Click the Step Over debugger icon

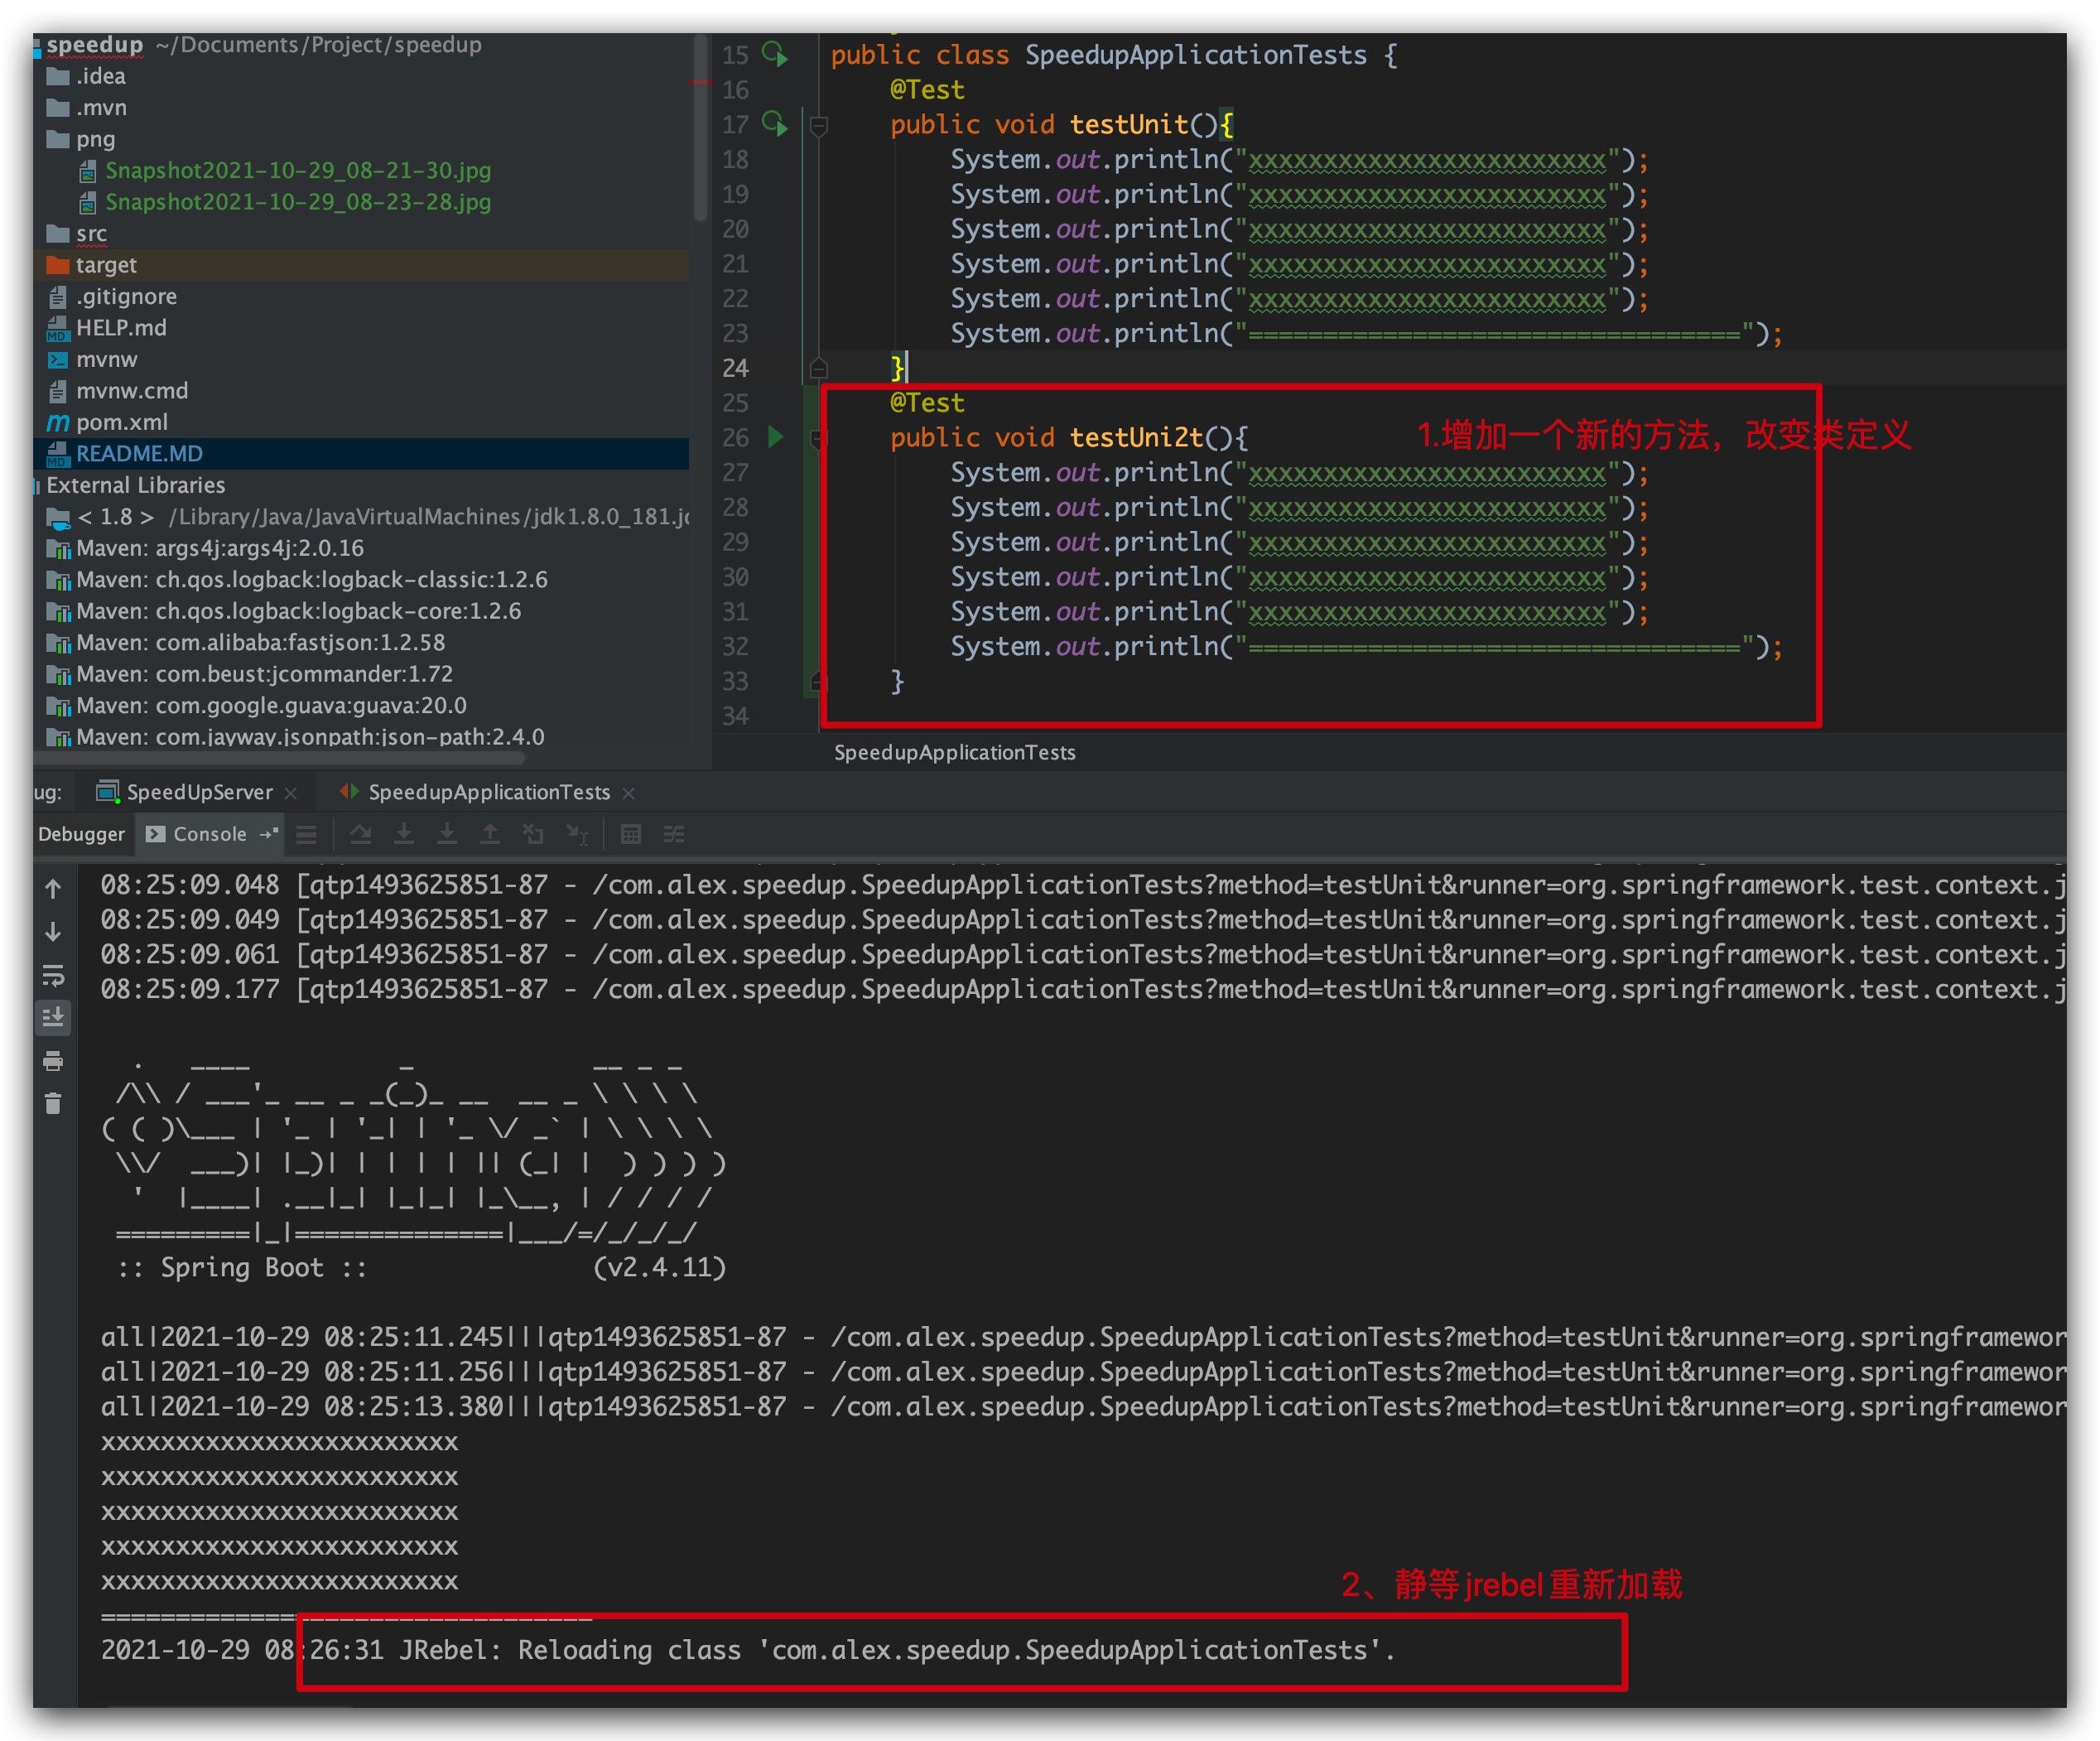pyautogui.click(x=361, y=834)
